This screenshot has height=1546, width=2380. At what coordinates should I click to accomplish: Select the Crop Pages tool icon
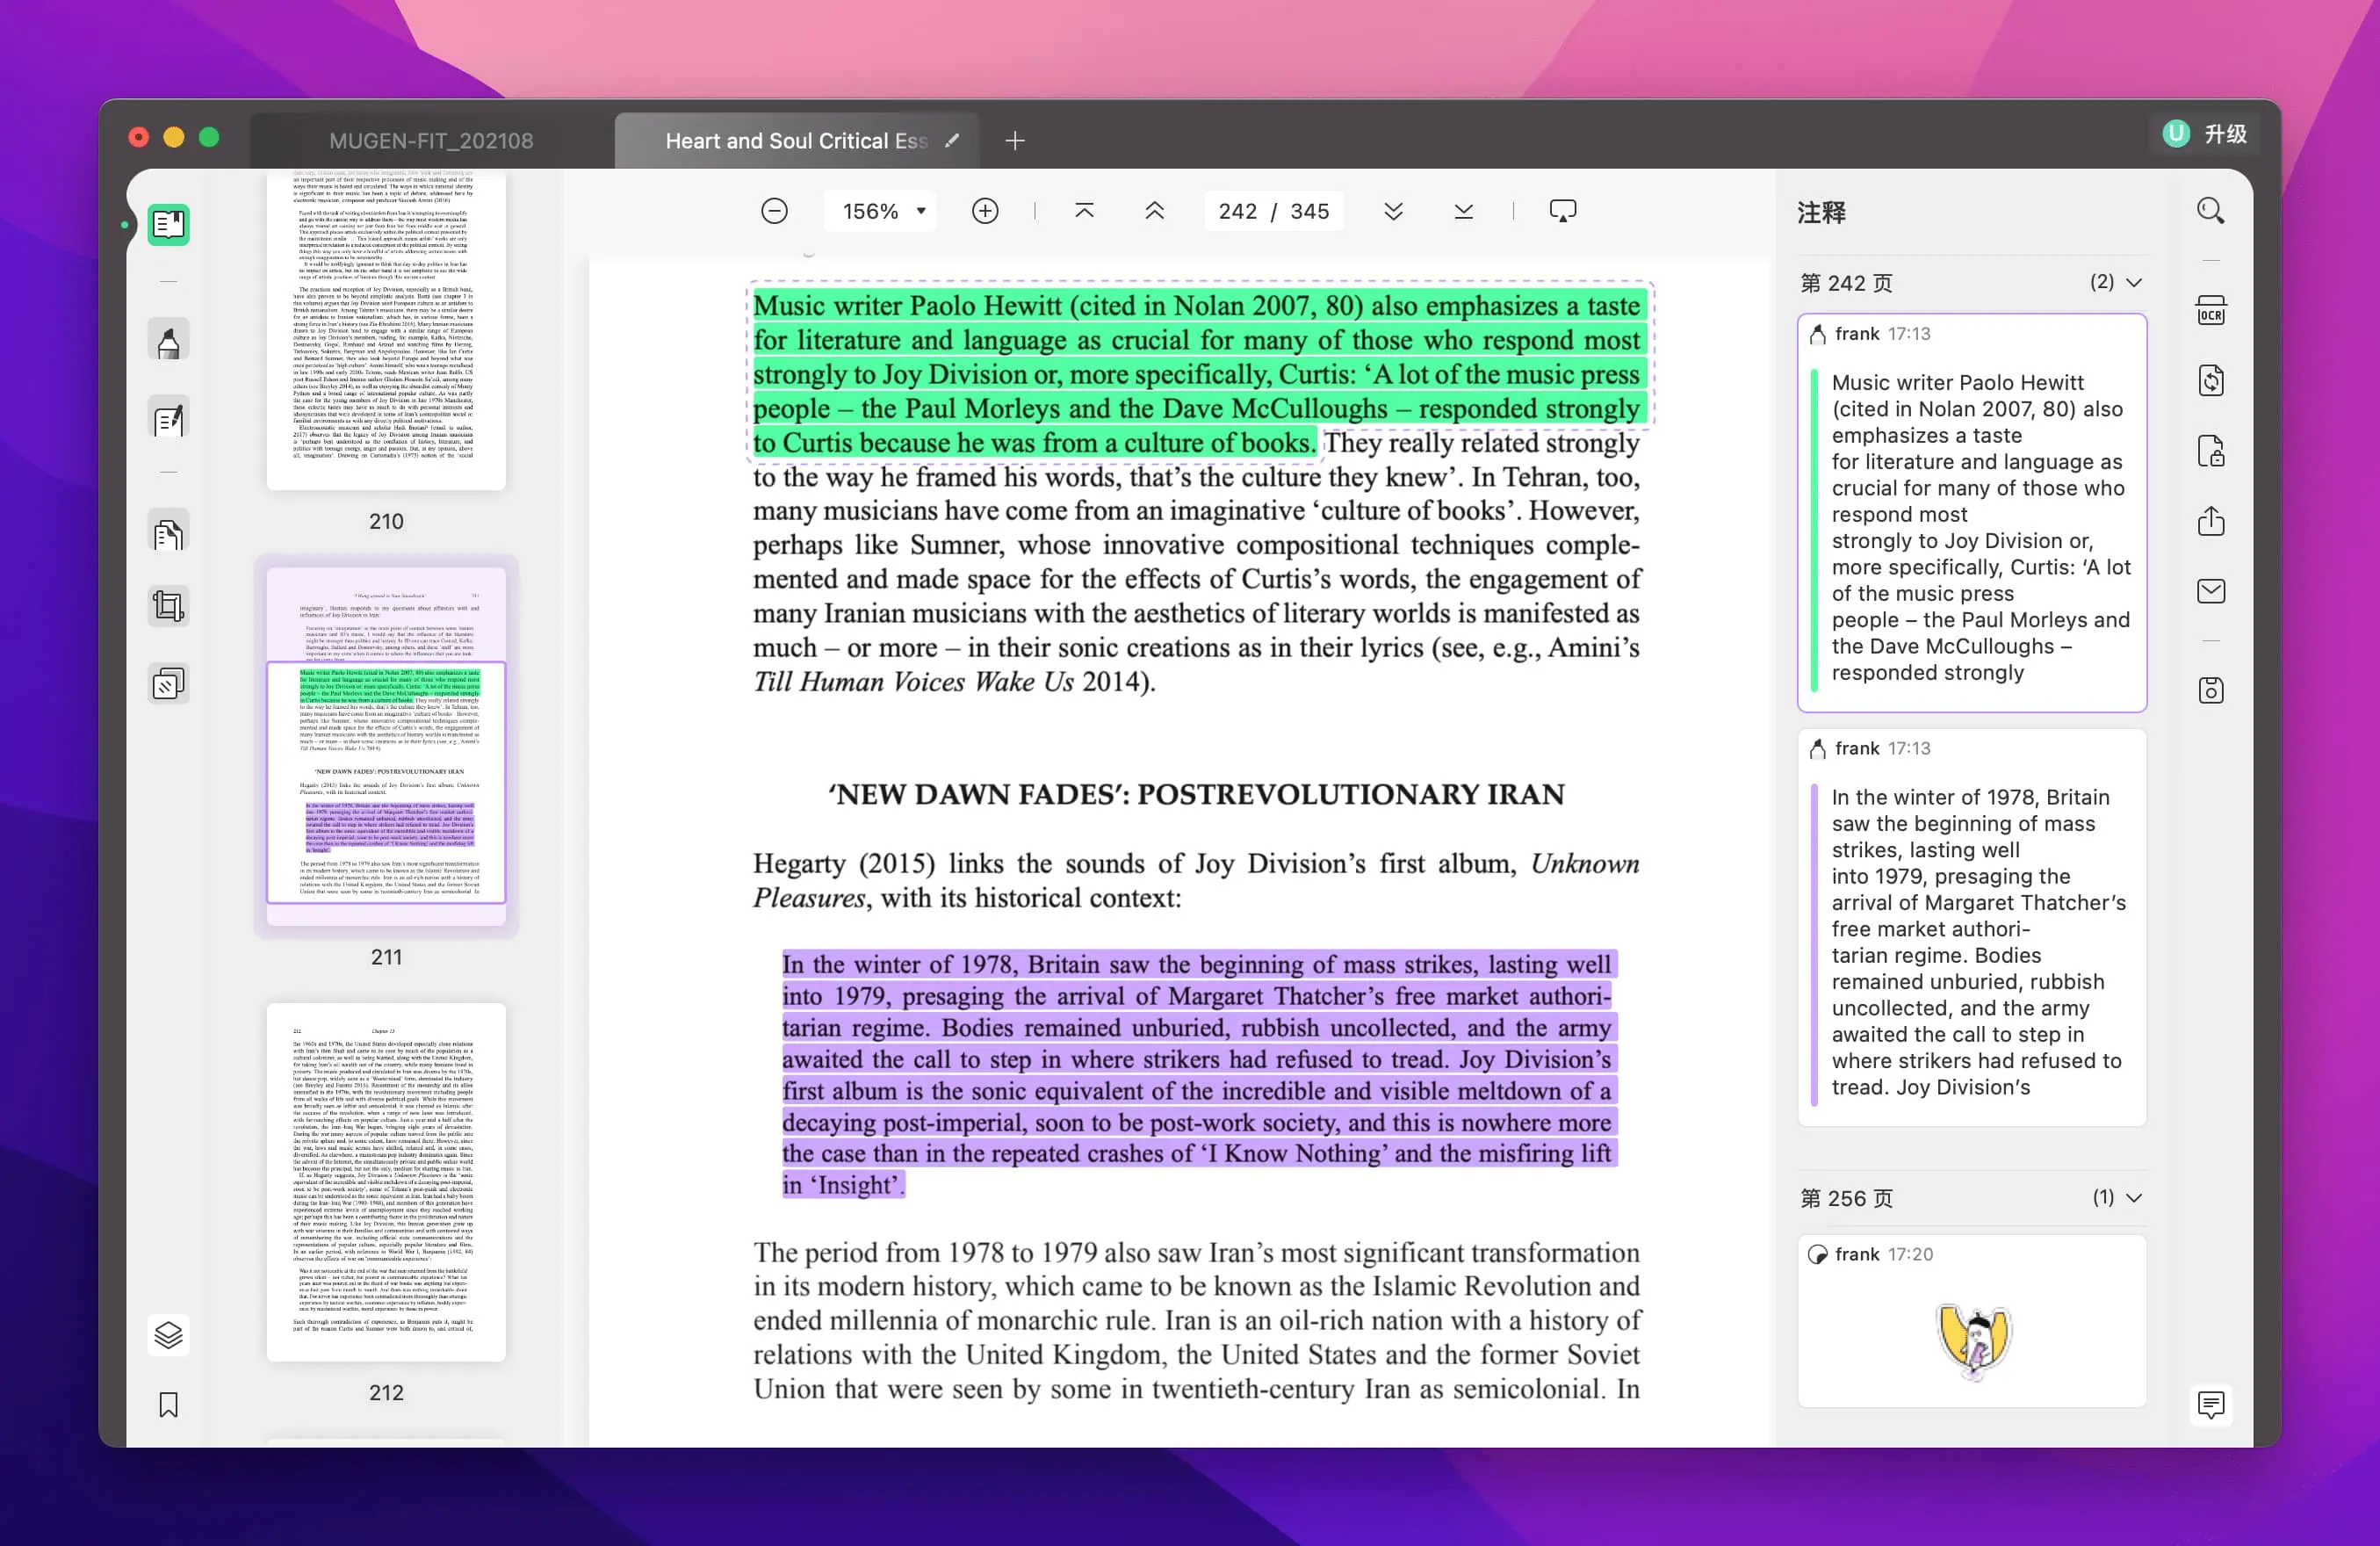[x=168, y=606]
